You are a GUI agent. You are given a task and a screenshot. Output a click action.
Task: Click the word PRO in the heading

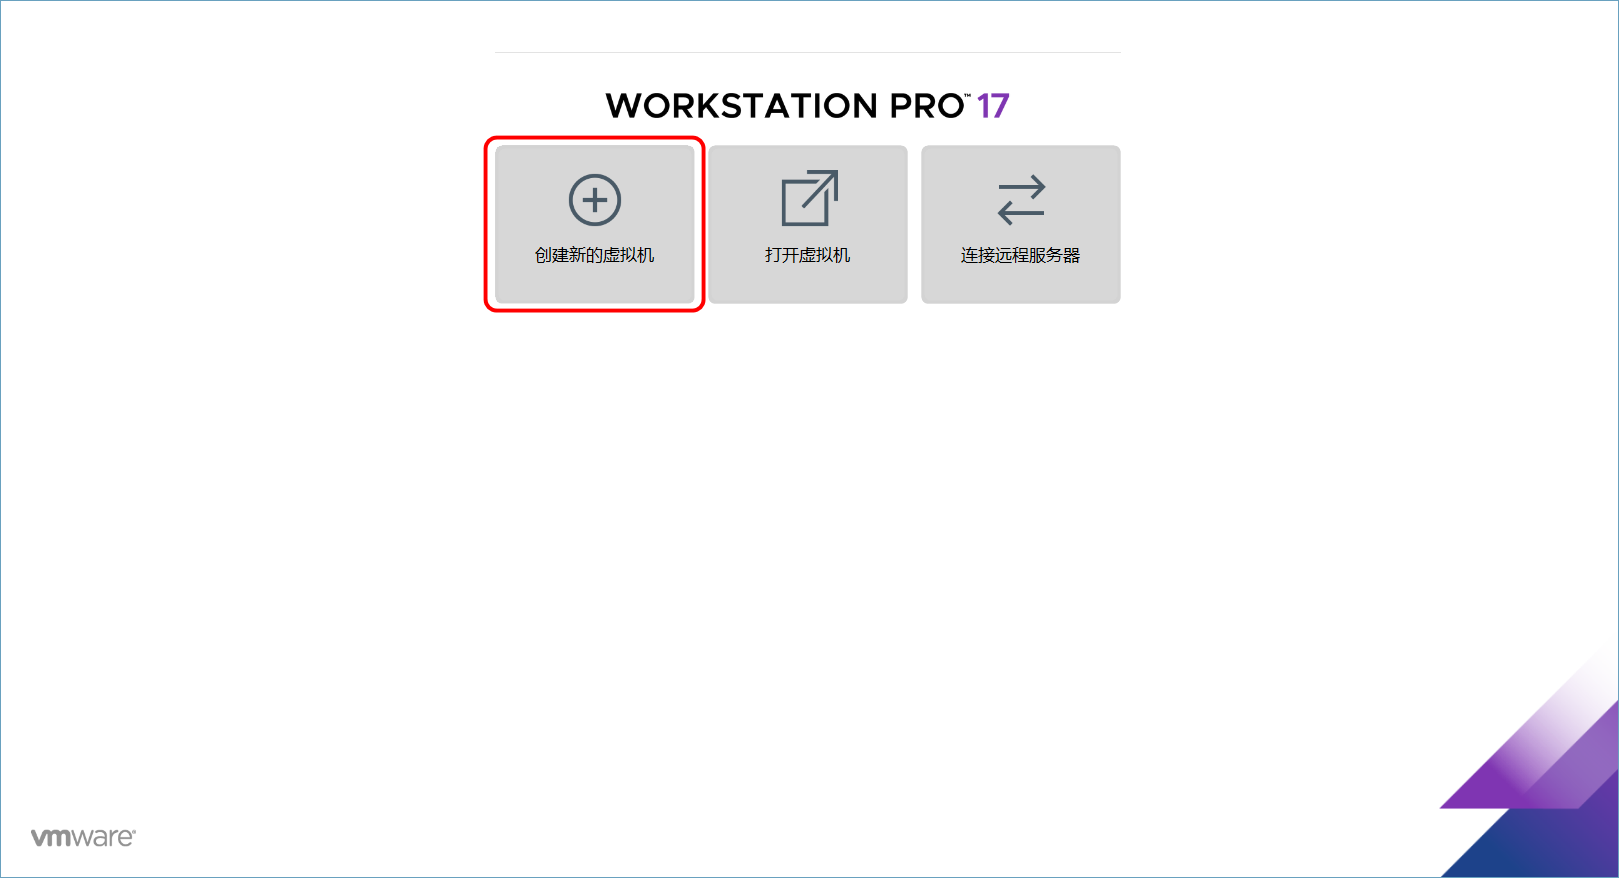(x=927, y=106)
